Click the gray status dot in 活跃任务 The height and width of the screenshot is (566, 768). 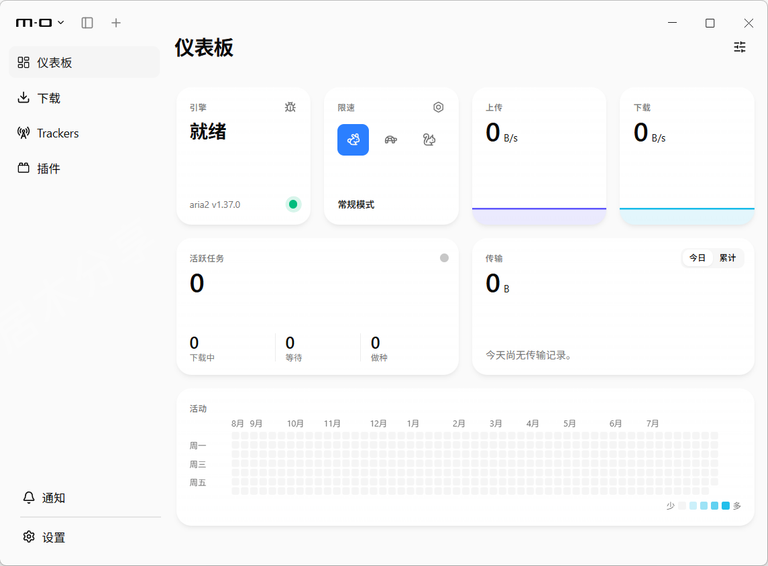click(x=444, y=258)
